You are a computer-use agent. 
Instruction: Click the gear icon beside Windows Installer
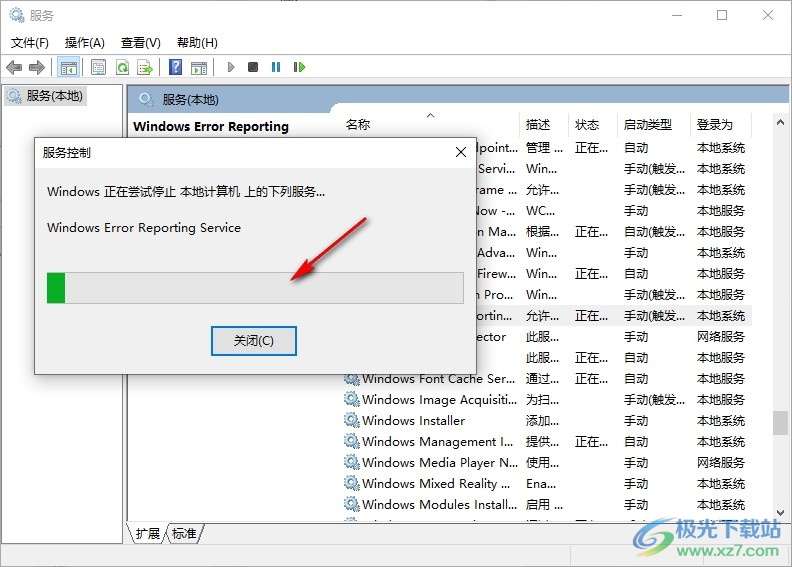pyautogui.click(x=352, y=420)
